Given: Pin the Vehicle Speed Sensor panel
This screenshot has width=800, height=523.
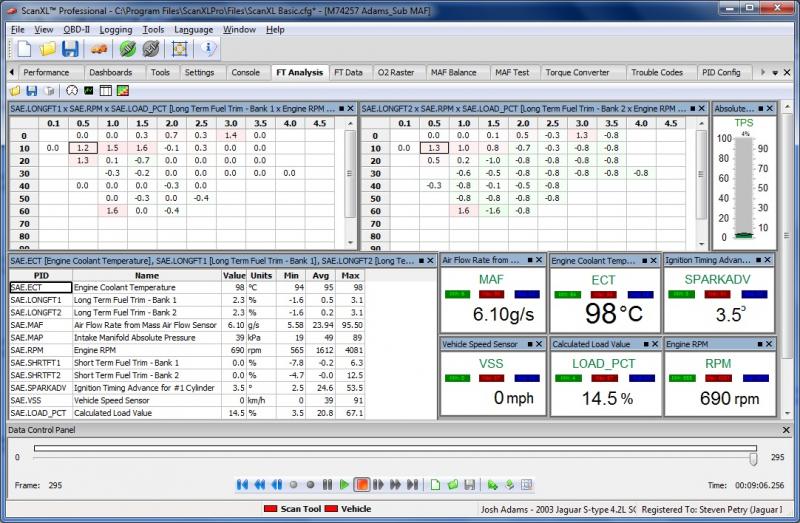Looking at the screenshot, I should click(530, 344).
